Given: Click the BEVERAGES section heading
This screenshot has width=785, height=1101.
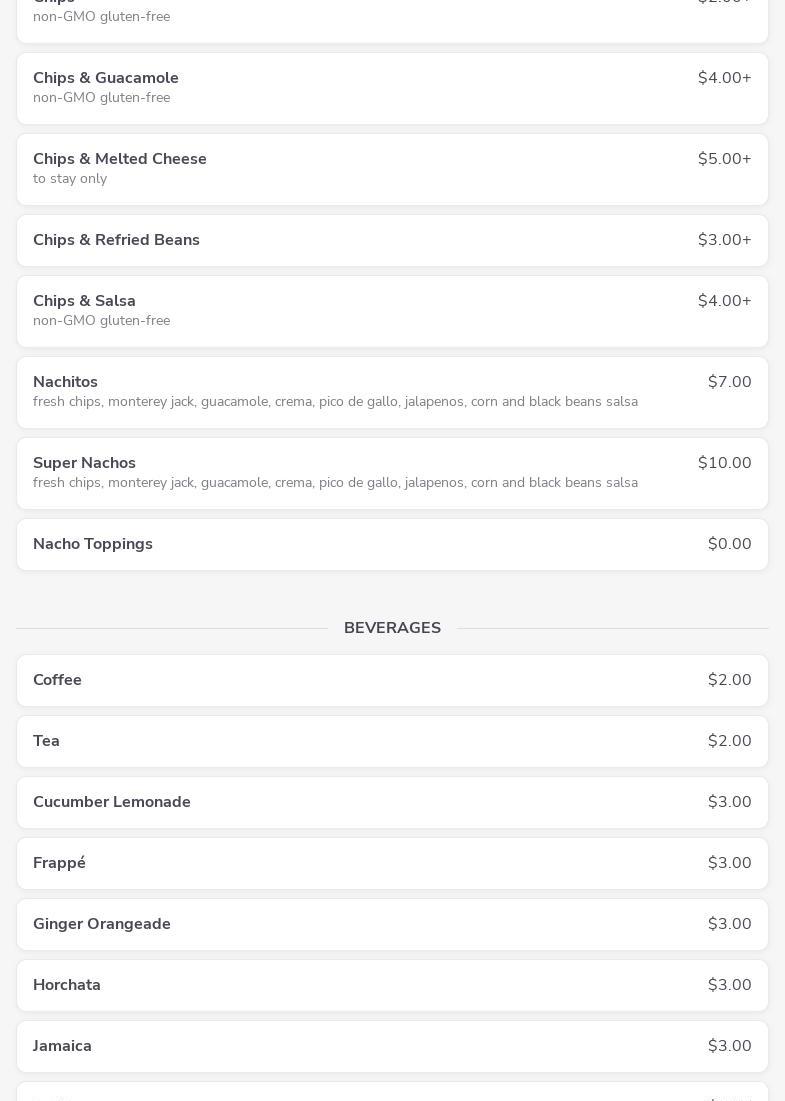Looking at the screenshot, I should [392, 628].
